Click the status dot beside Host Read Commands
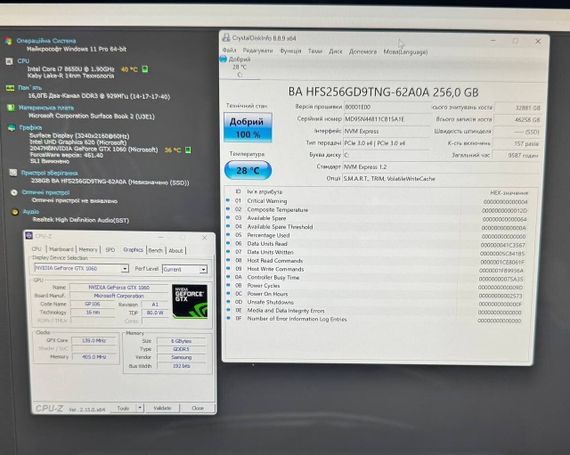Viewport: 570px width, 455px height. pyautogui.click(x=228, y=260)
